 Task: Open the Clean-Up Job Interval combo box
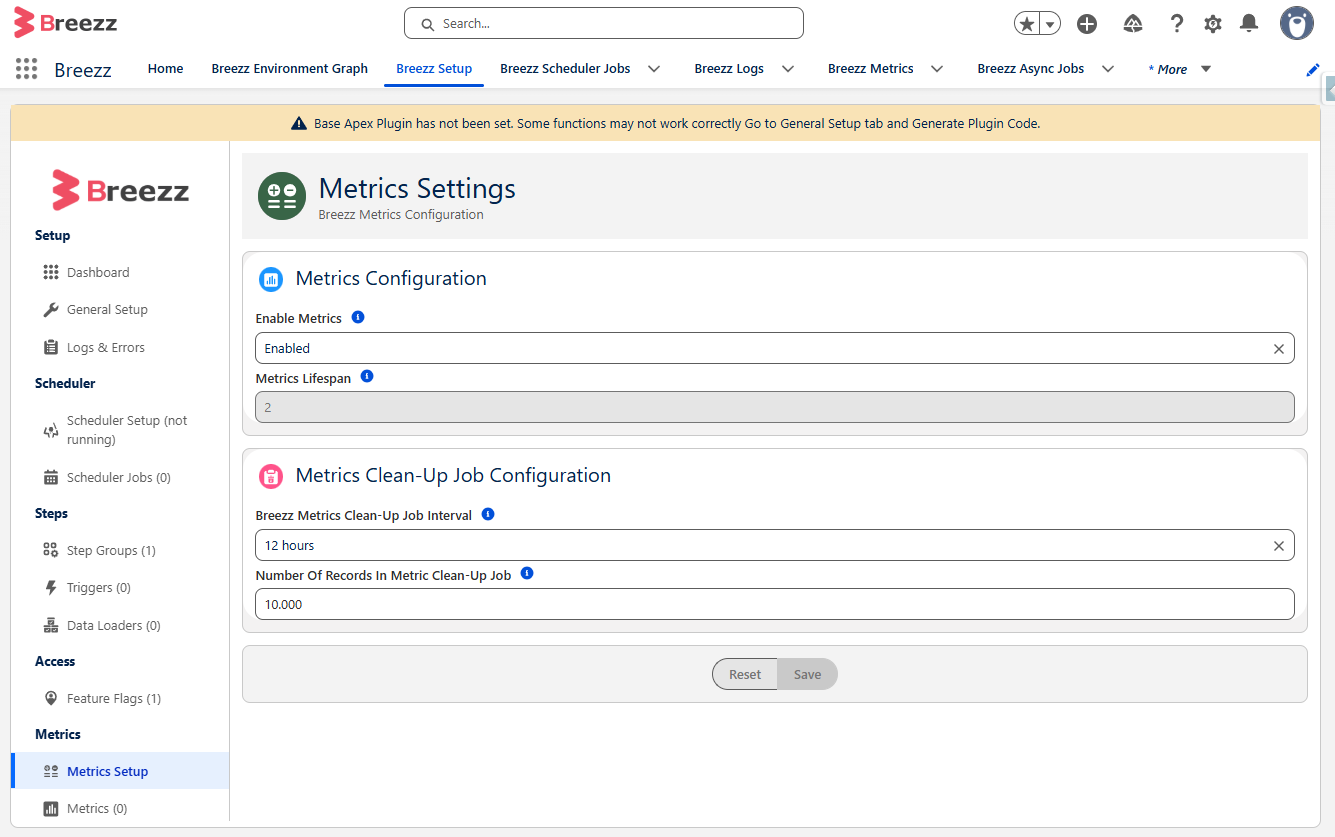(x=775, y=545)
